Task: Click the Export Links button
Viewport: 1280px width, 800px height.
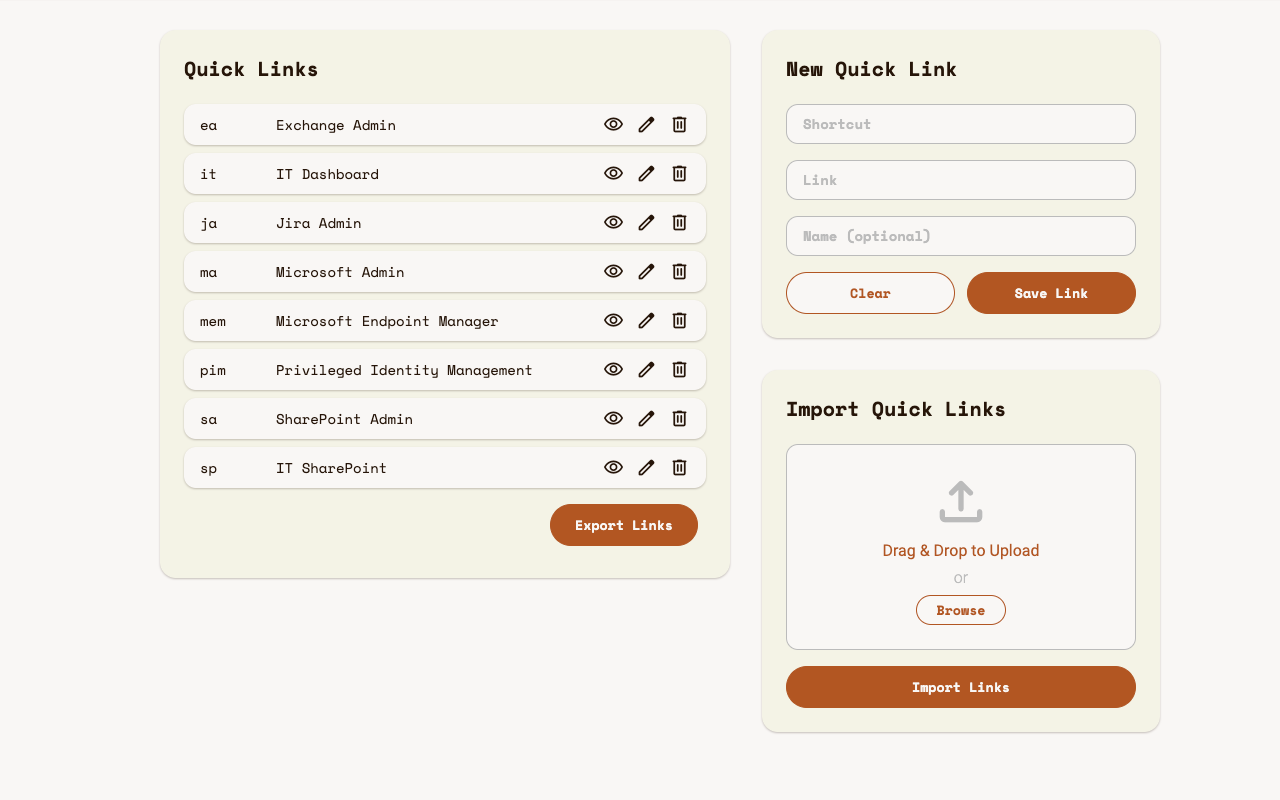Action: pyautogui.click(x=623, y=525)
